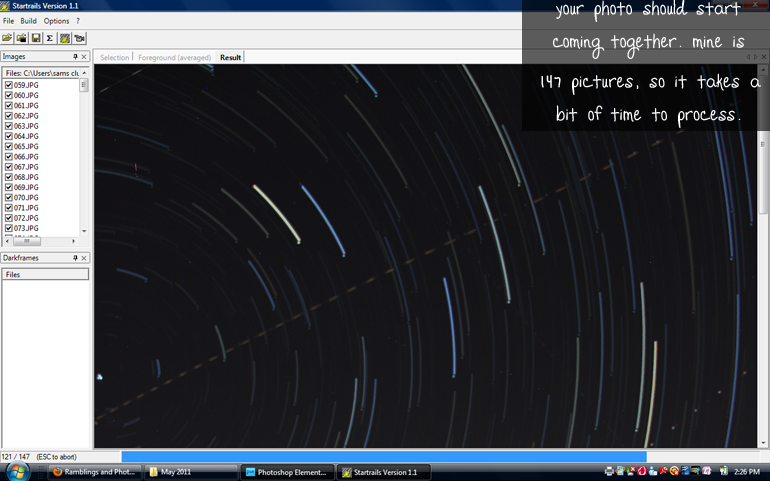Screen dimensions: 770x481
Task: Open the Options menu
Action: [56, 21]
